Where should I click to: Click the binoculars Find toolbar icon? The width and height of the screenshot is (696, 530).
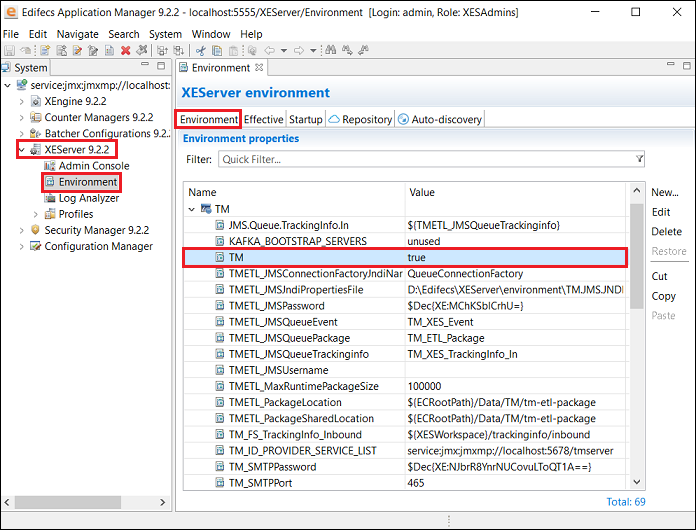tap(331, 50)
